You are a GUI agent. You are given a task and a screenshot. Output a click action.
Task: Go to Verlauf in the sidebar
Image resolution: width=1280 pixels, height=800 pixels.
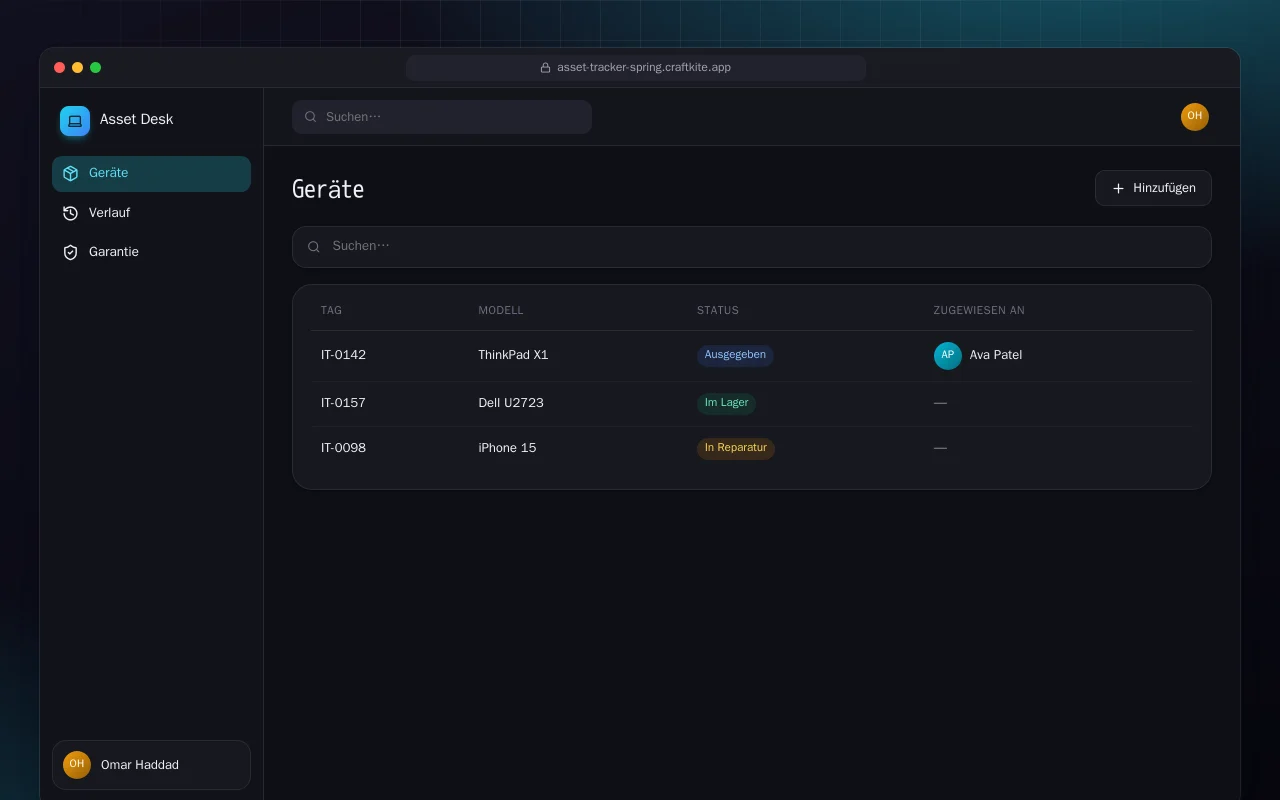[x=151, y=213]
